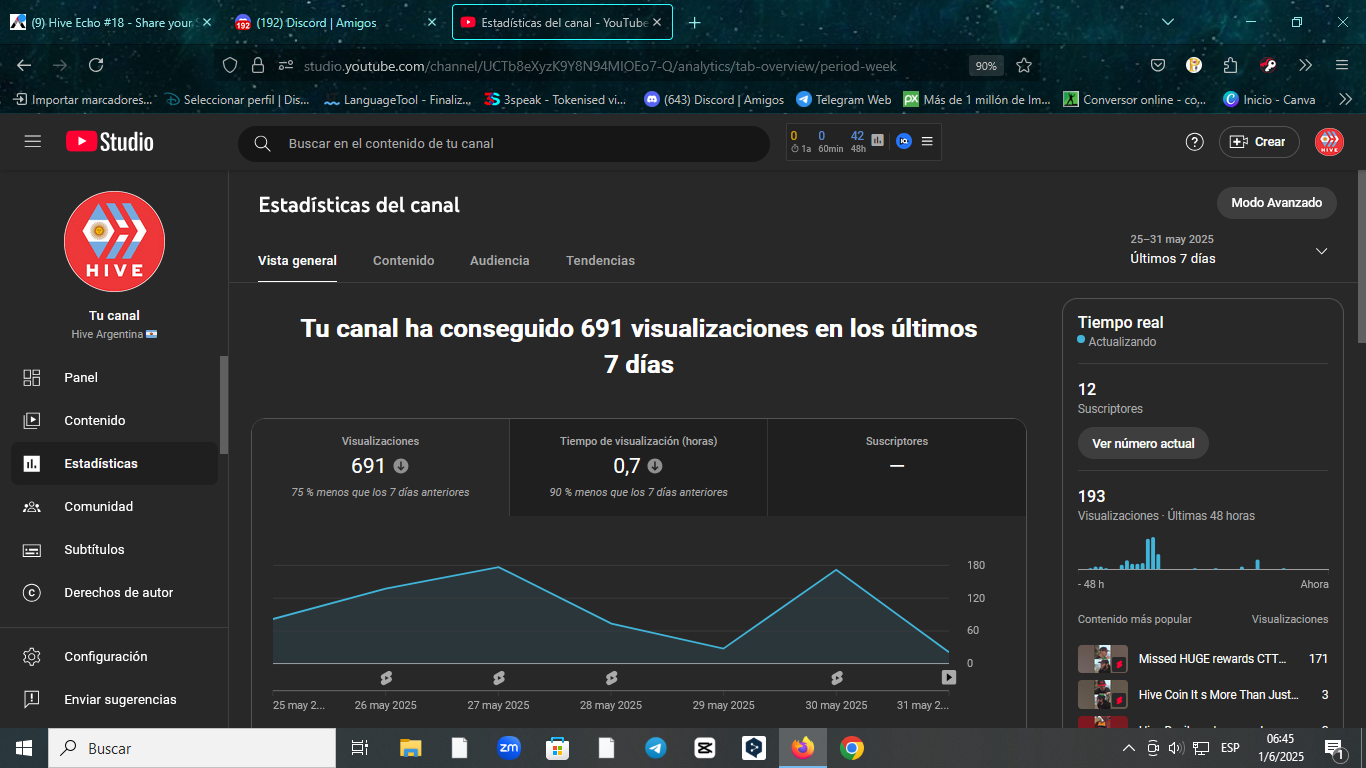Click the Windows Start button

click(24, 748)
